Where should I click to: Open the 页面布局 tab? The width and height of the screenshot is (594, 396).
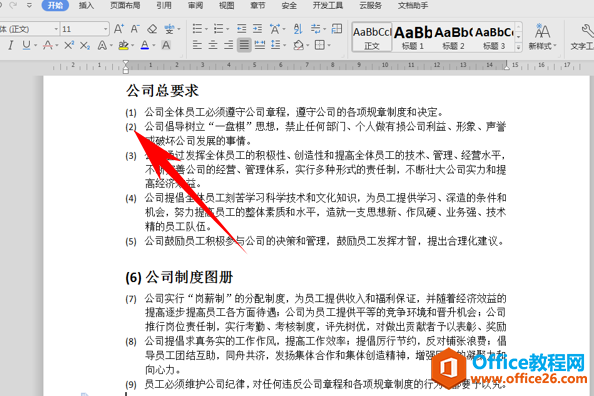[125, 5]
